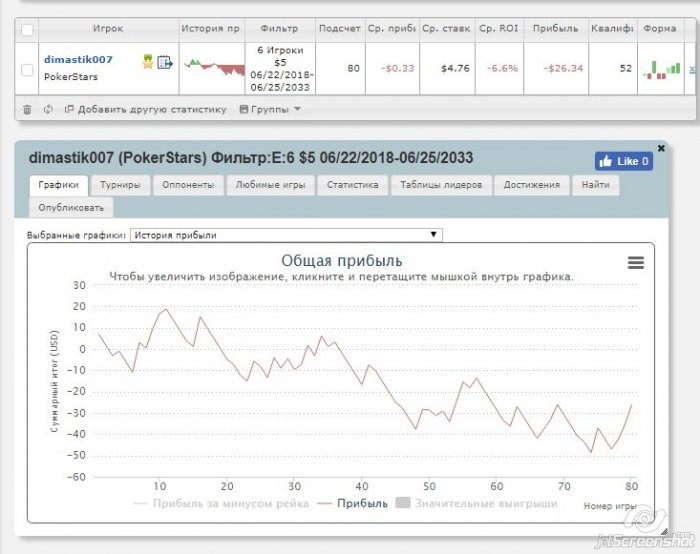The image size is (700, 554).
Task: Toggle the select-all header checkbox
Action: (x=27, y=30)
